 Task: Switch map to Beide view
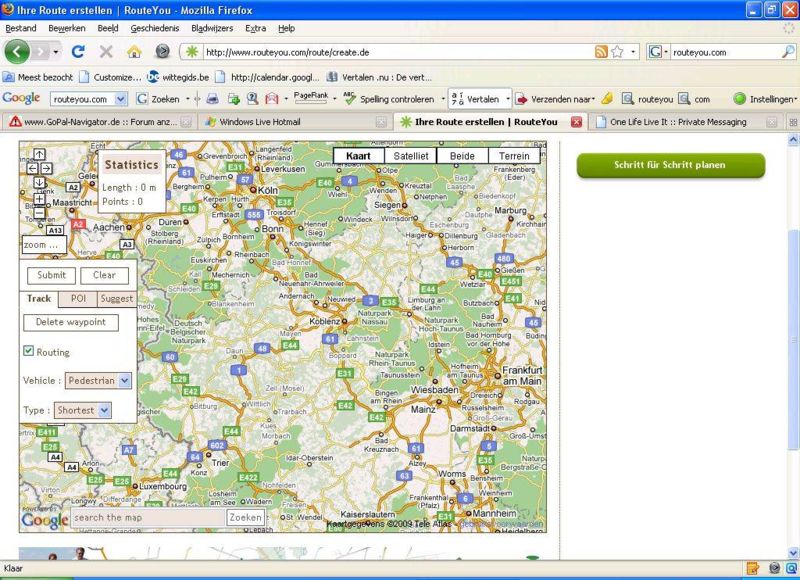462,156
